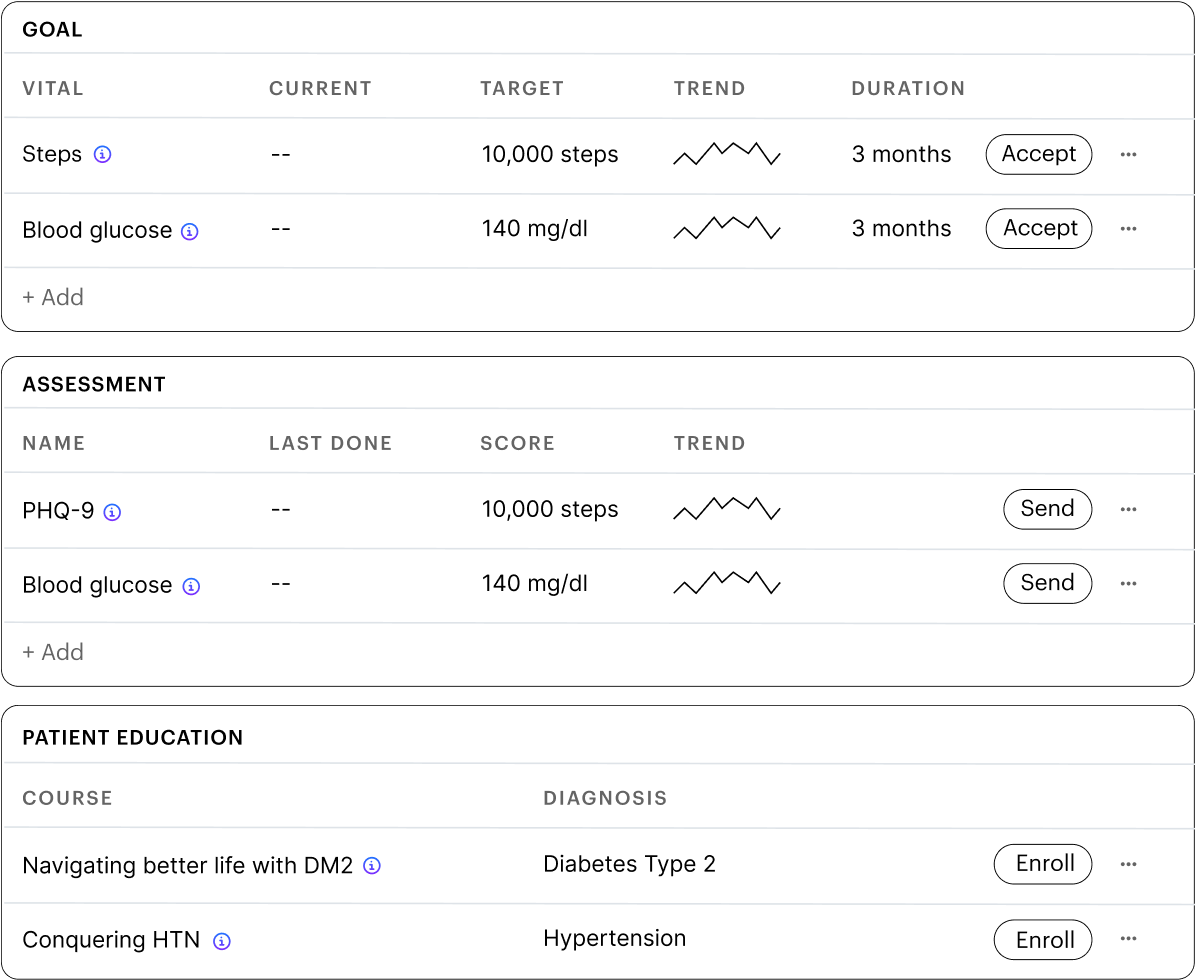1195x980 pixels.
Task: Open info icon next to PHQ-9
Action: click(112, 512)
